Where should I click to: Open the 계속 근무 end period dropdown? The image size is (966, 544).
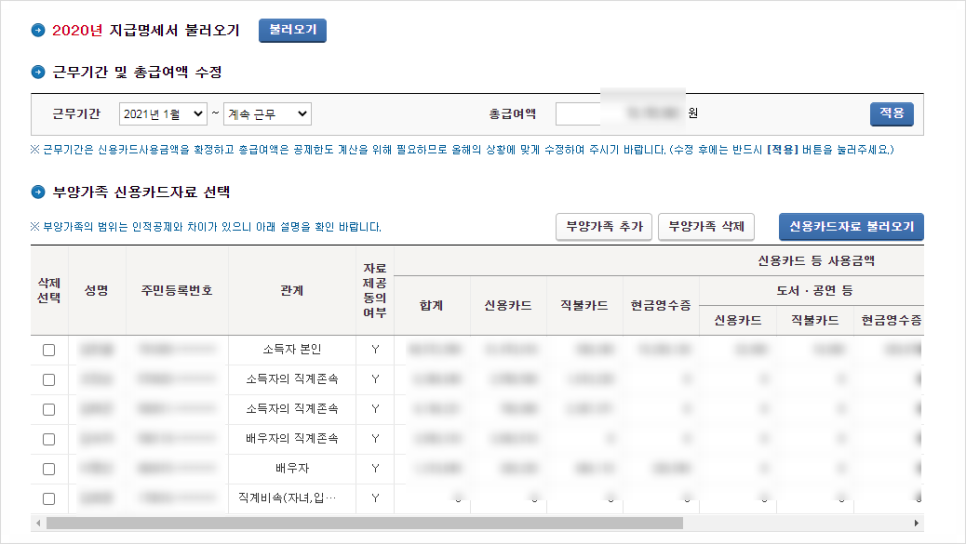pyautogui.click(x=267, y=114)
